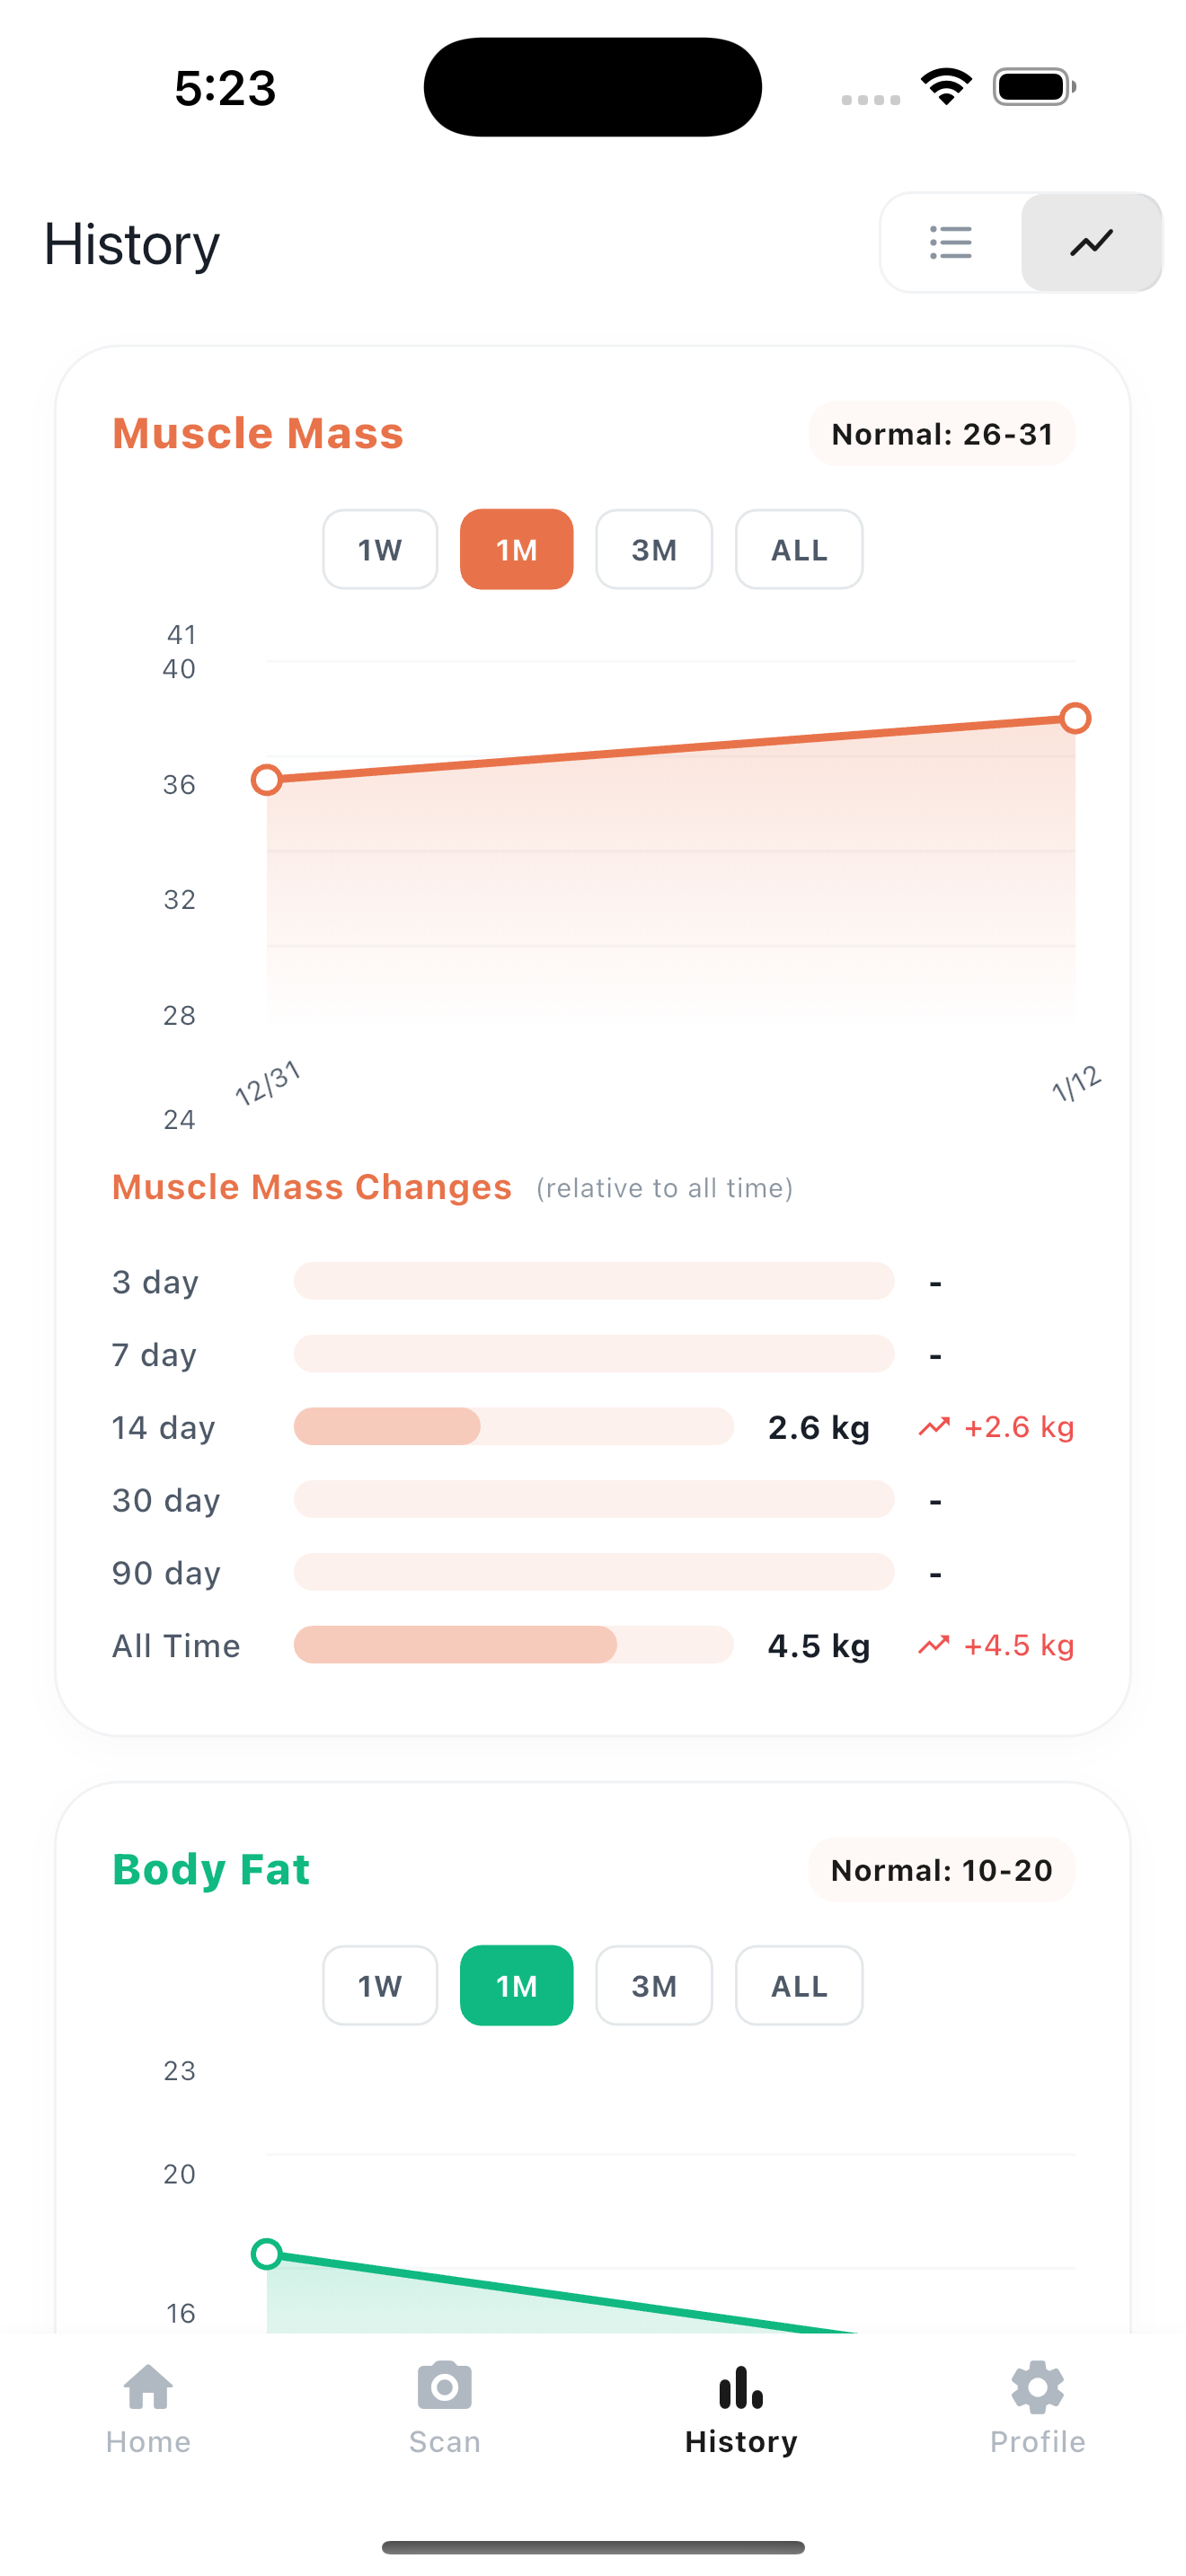Screen dimensions: 1186x2576
Task: Select 1M range for Muscle Mass
Action: click(516, 550)
